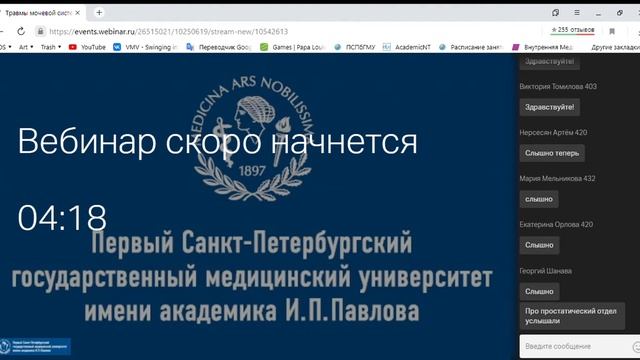Image resolution: width=640 pixels, height=360 pixels.
Task: Open the browser hamburger menu
Action: click(x=577, y=13)
